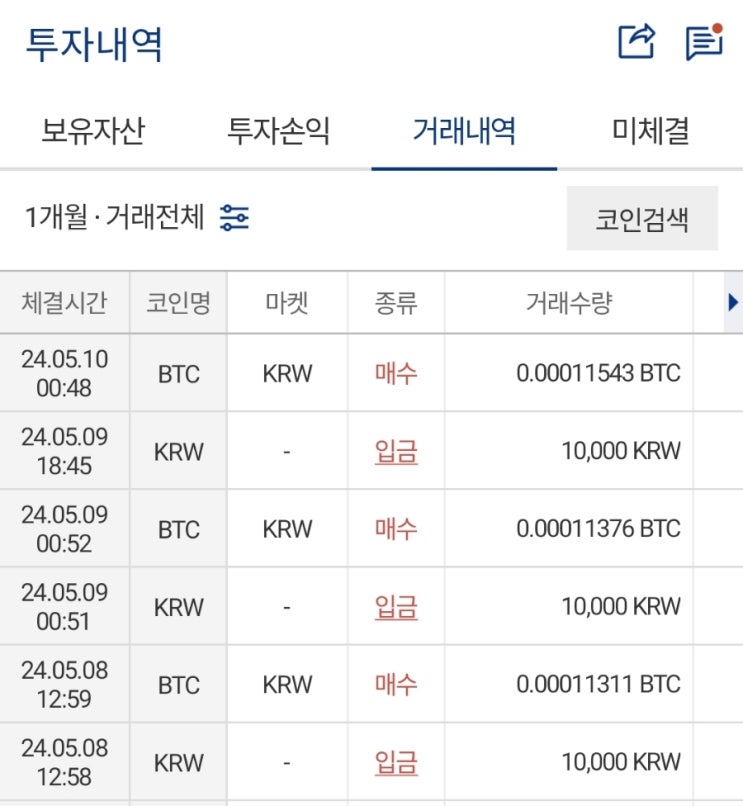743x806 pixels.
Task: Open the transaction filter settings icon
Action: pos(235,217)
